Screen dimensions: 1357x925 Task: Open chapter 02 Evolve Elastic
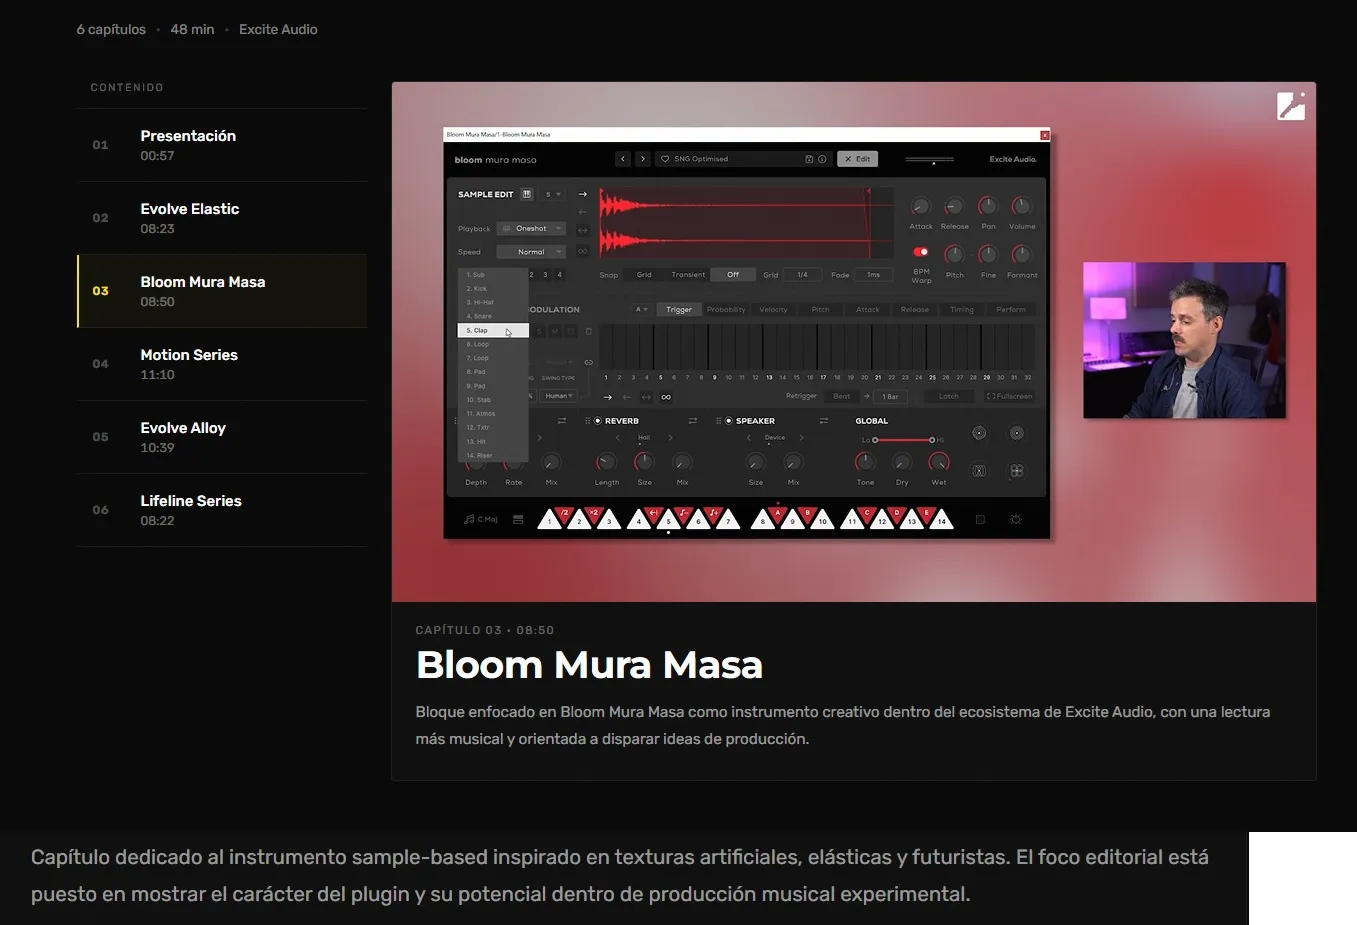[x=222, y=218]
